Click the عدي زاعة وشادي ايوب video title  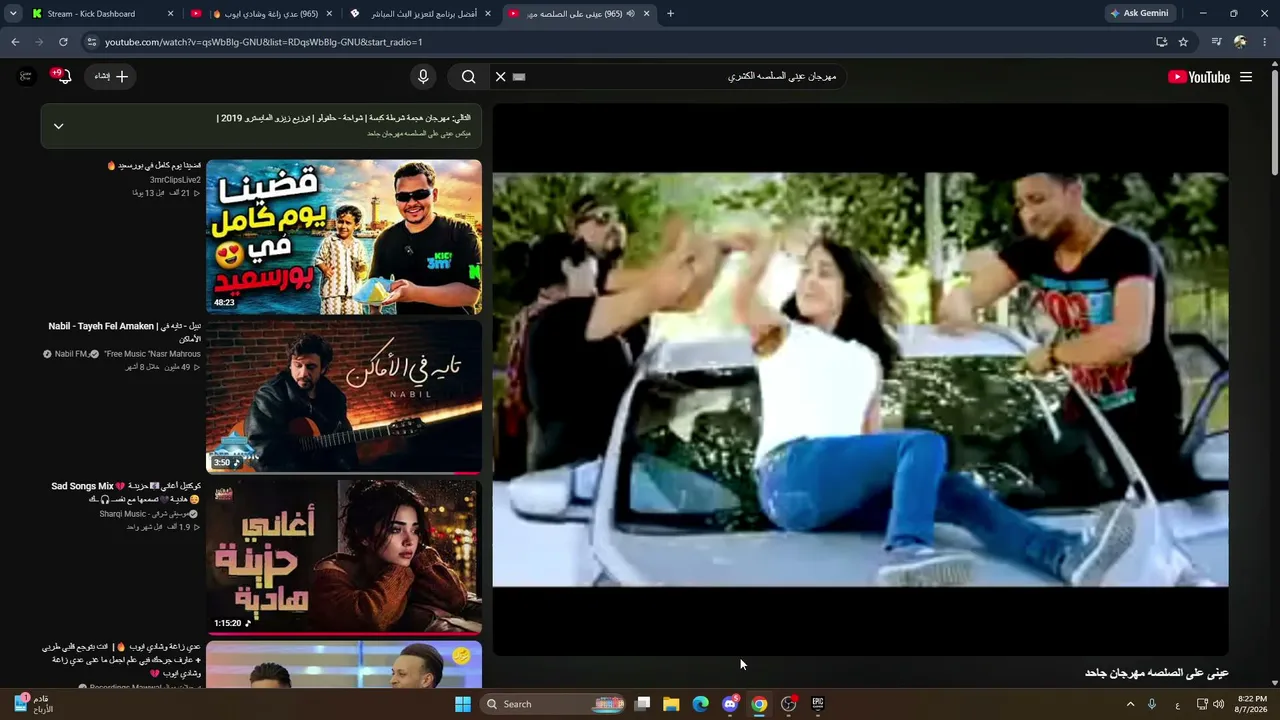(122, 660)
